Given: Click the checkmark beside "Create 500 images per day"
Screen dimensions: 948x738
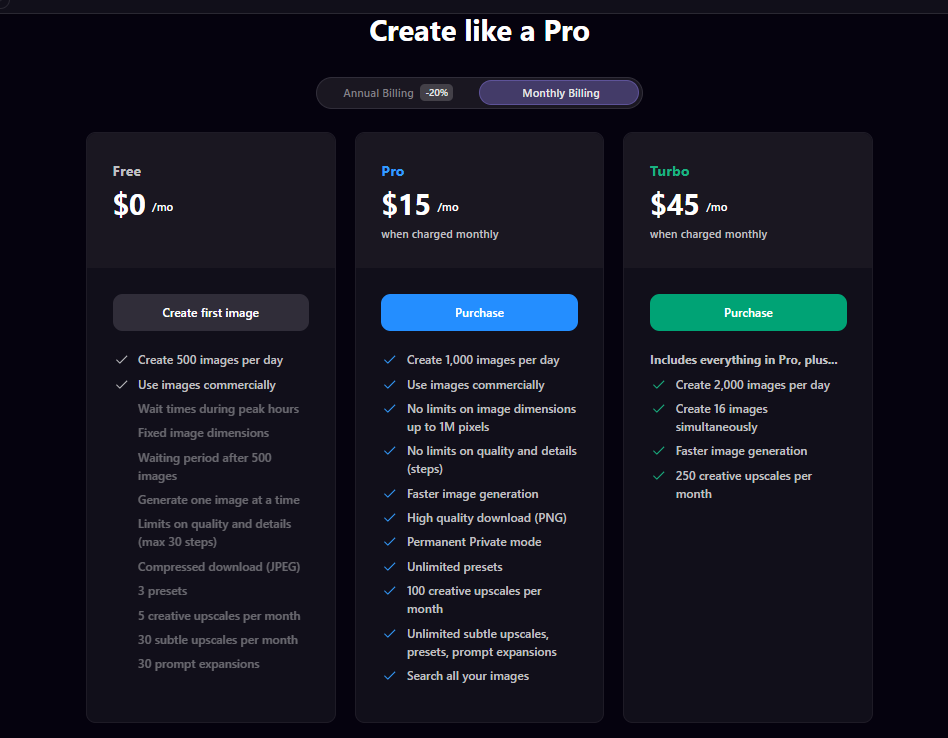Looking at the screenshot, I should (122, 359).
